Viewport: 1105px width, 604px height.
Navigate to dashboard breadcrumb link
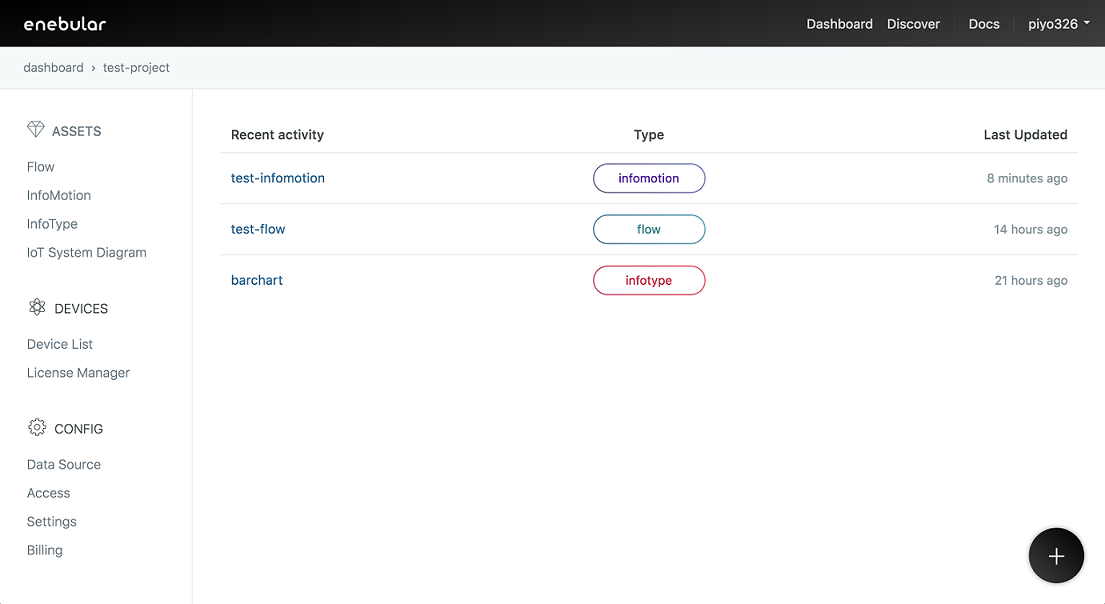(x=53, y=68)
